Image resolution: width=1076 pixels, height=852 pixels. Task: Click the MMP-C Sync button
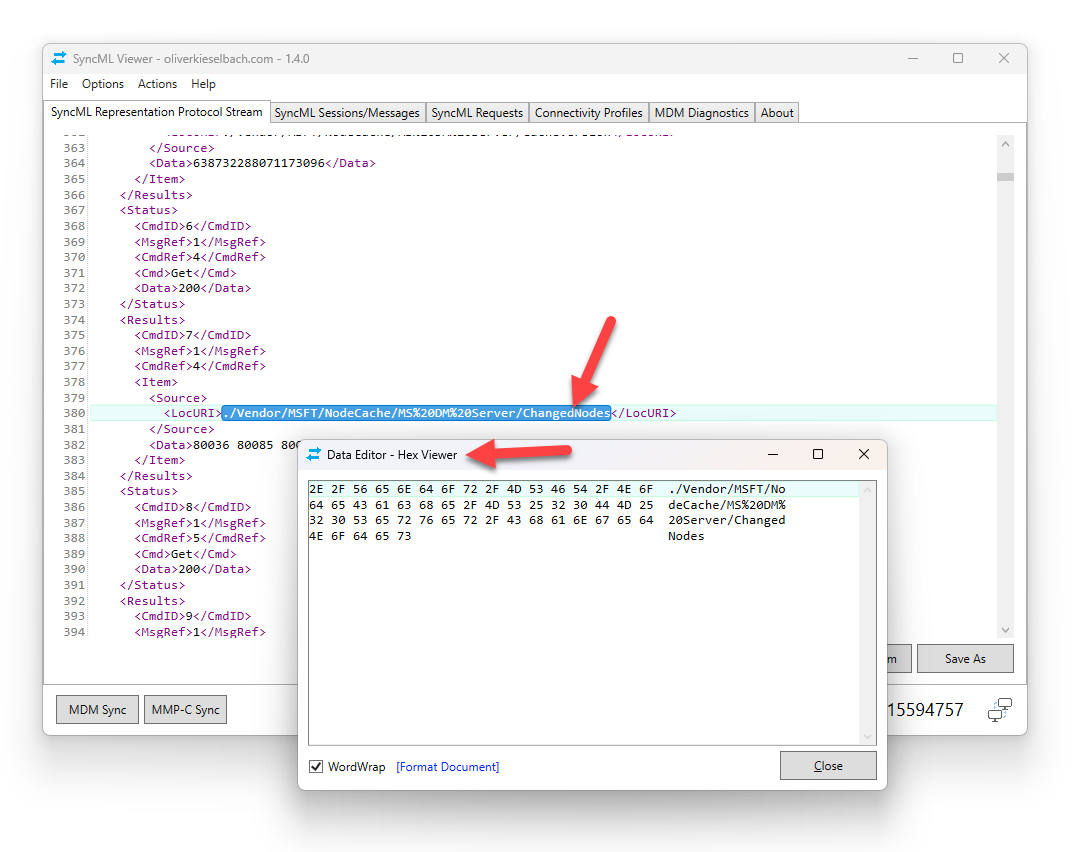[185, 708]
